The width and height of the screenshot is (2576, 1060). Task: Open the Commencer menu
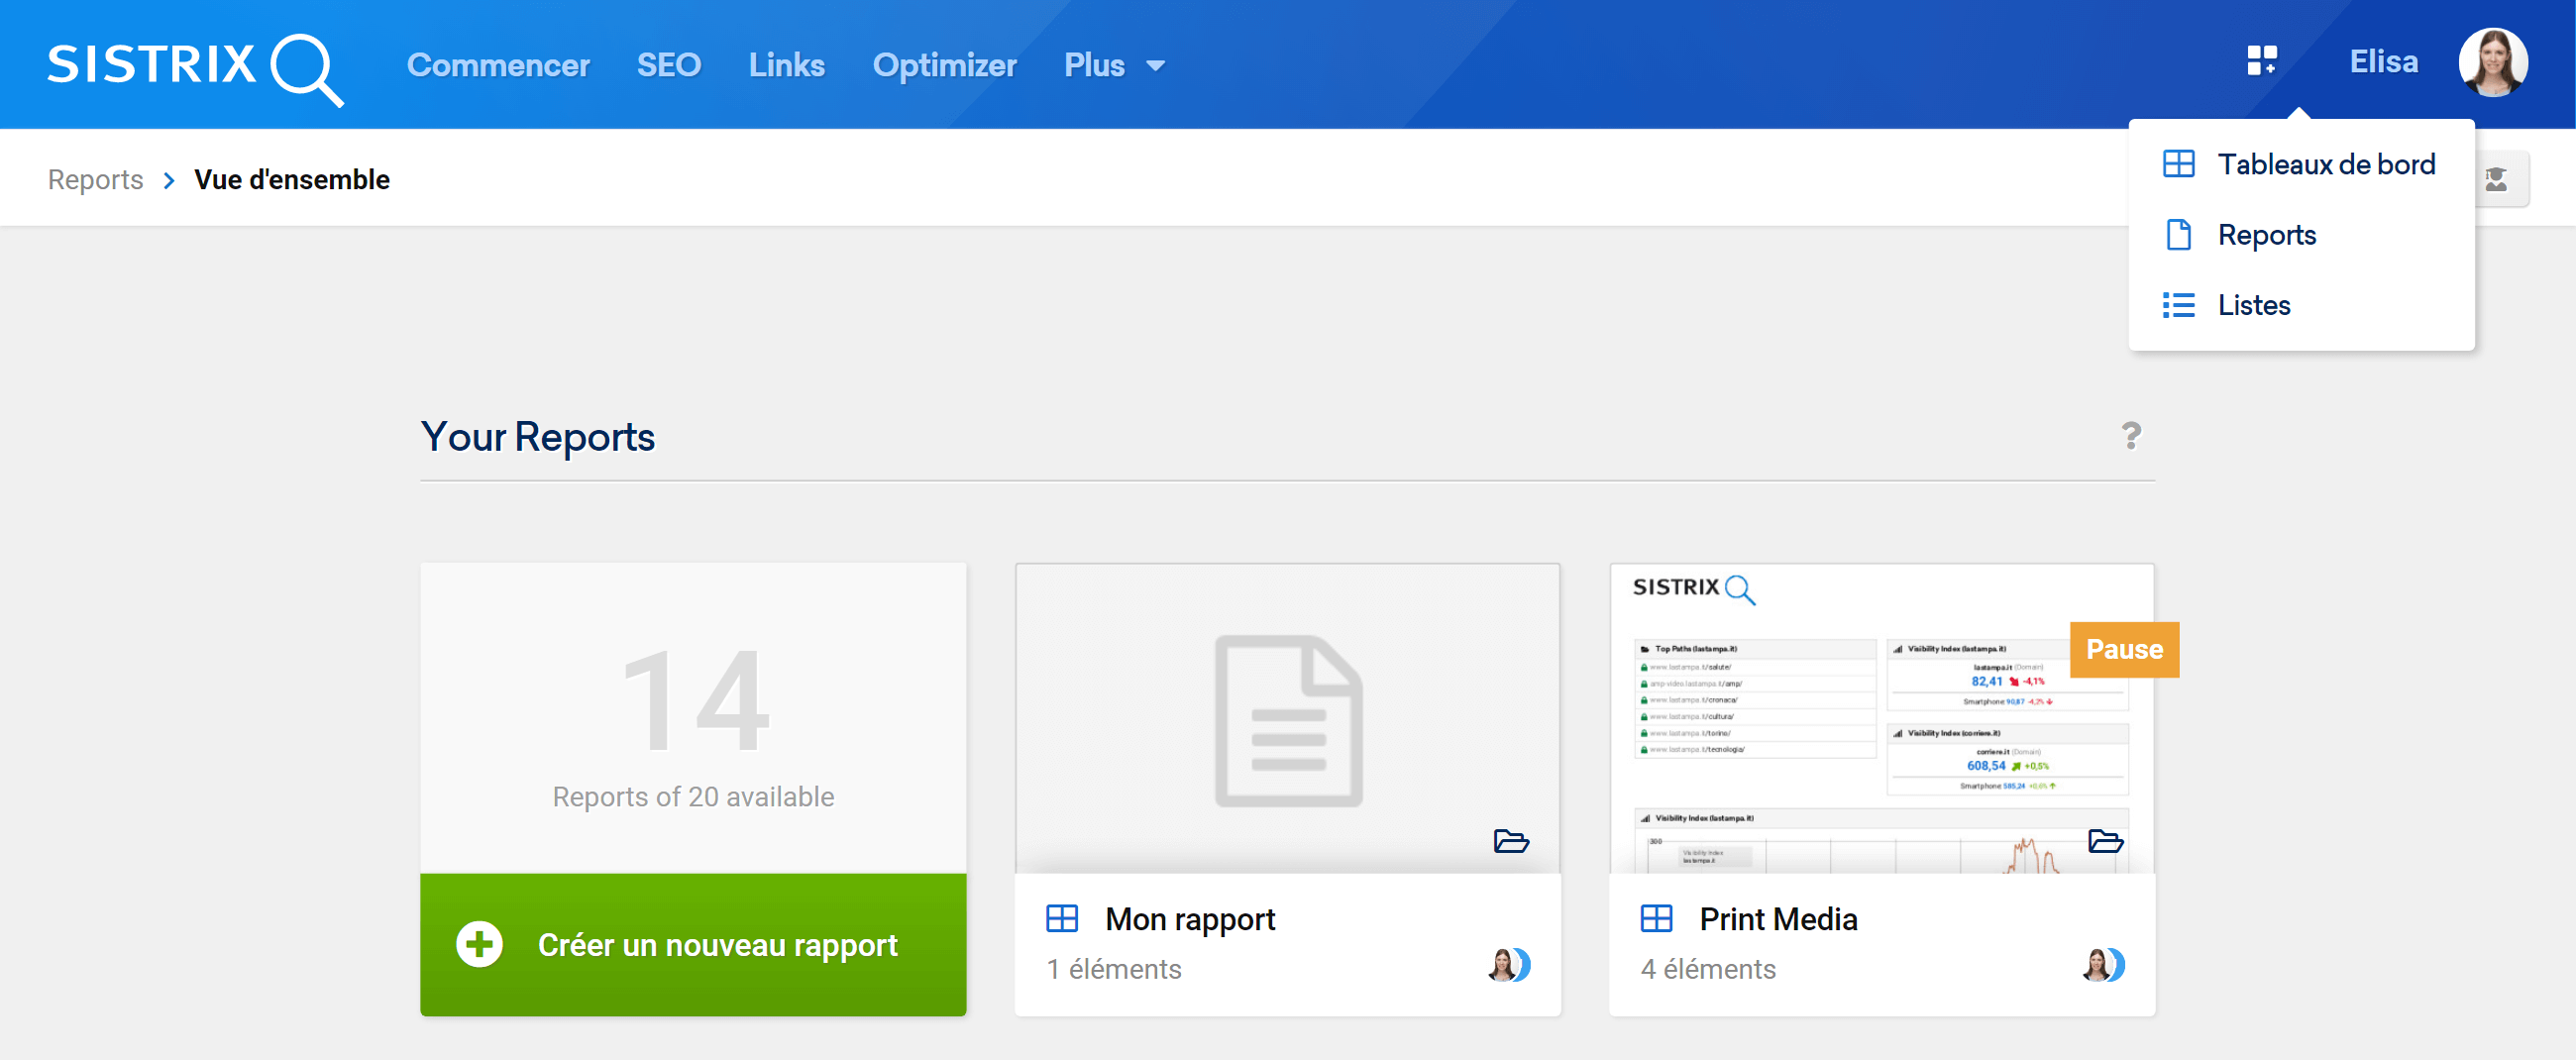pyautogui.click(x=498, y=65)
